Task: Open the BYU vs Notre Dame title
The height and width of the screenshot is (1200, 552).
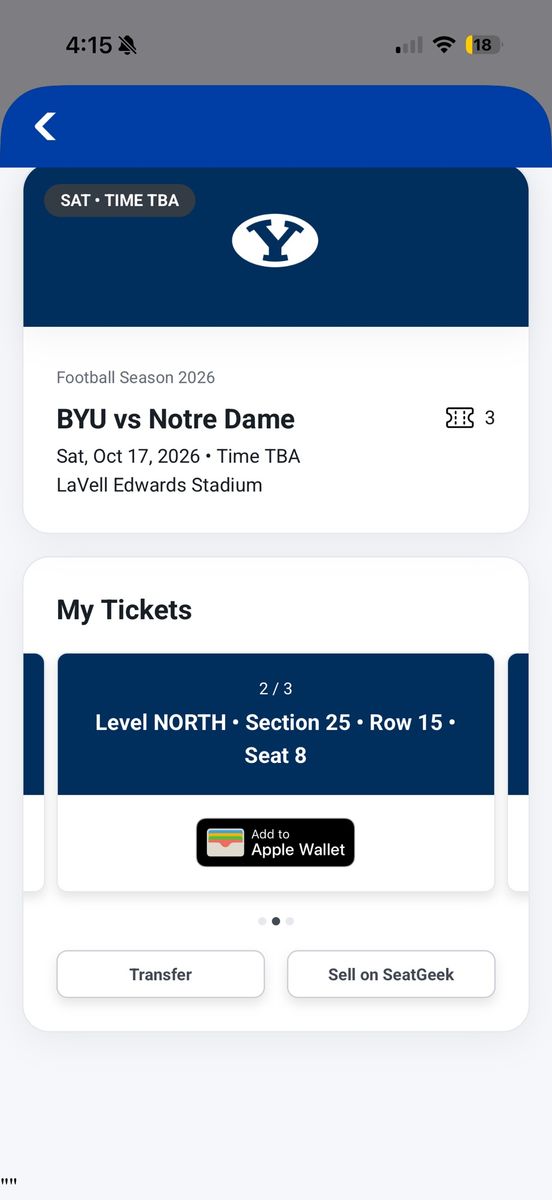Action: pyautogui.click(x=176, y=419)
